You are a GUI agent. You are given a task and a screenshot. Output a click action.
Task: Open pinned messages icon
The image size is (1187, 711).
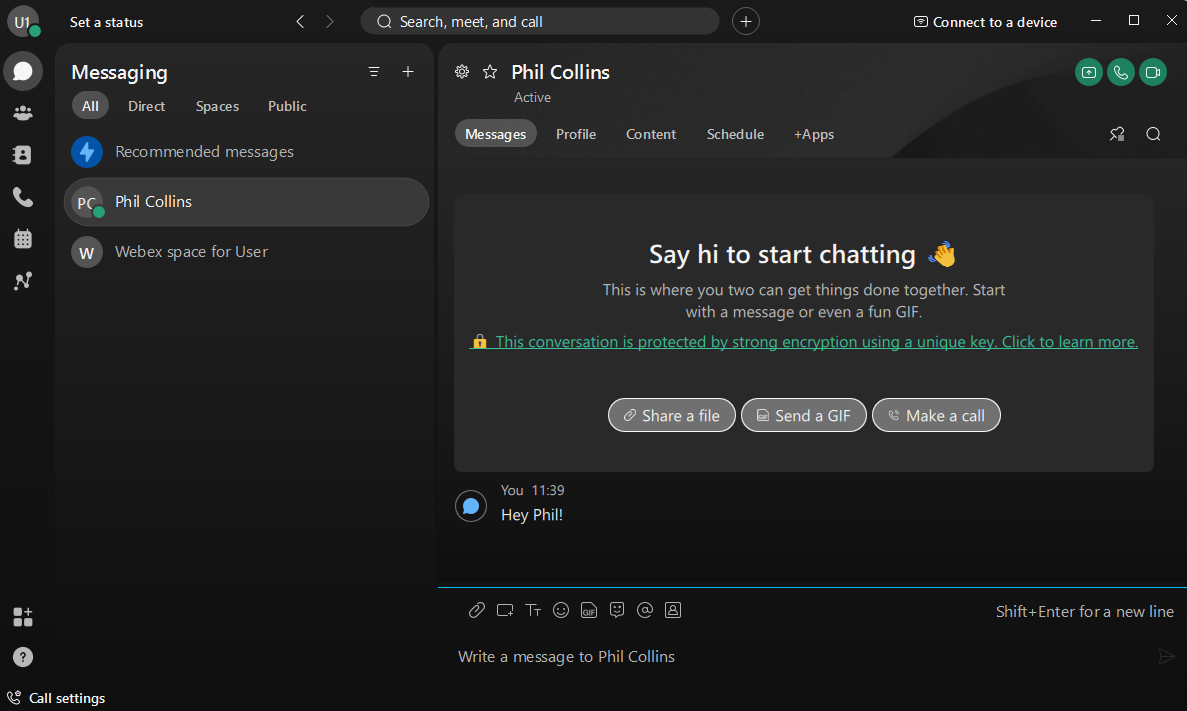1117,134
